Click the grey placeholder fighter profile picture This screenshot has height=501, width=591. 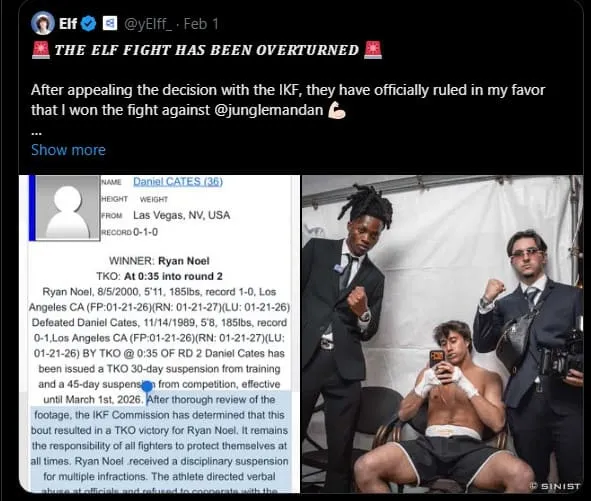coord(68,208)
